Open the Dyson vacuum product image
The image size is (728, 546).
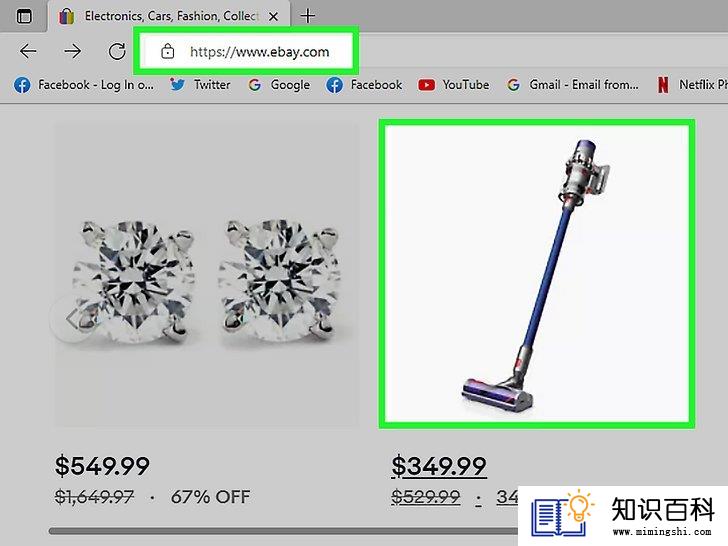(x=537, y=274)
